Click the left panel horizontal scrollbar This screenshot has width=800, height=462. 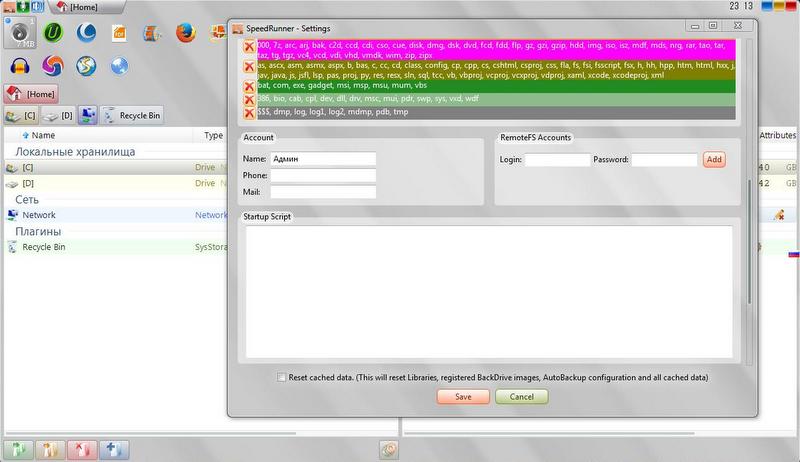[x=151, y=433]
